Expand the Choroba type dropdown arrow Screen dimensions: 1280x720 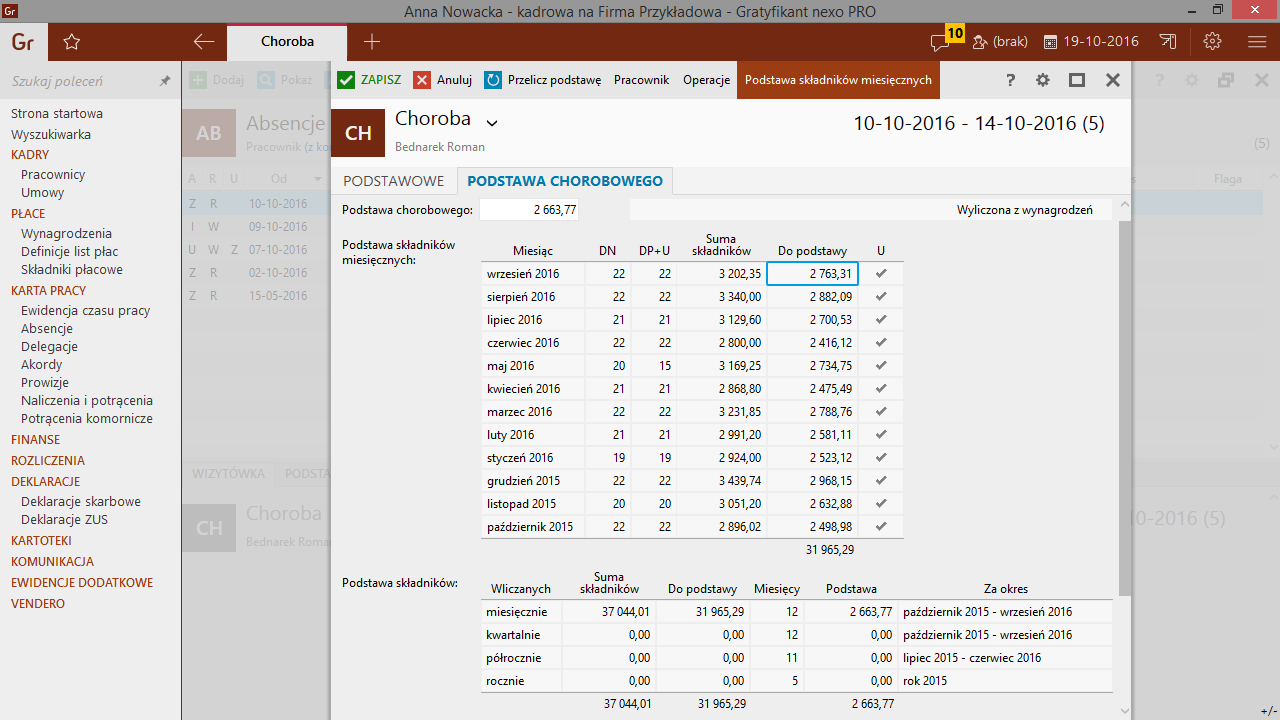click(x=491, y=123)
